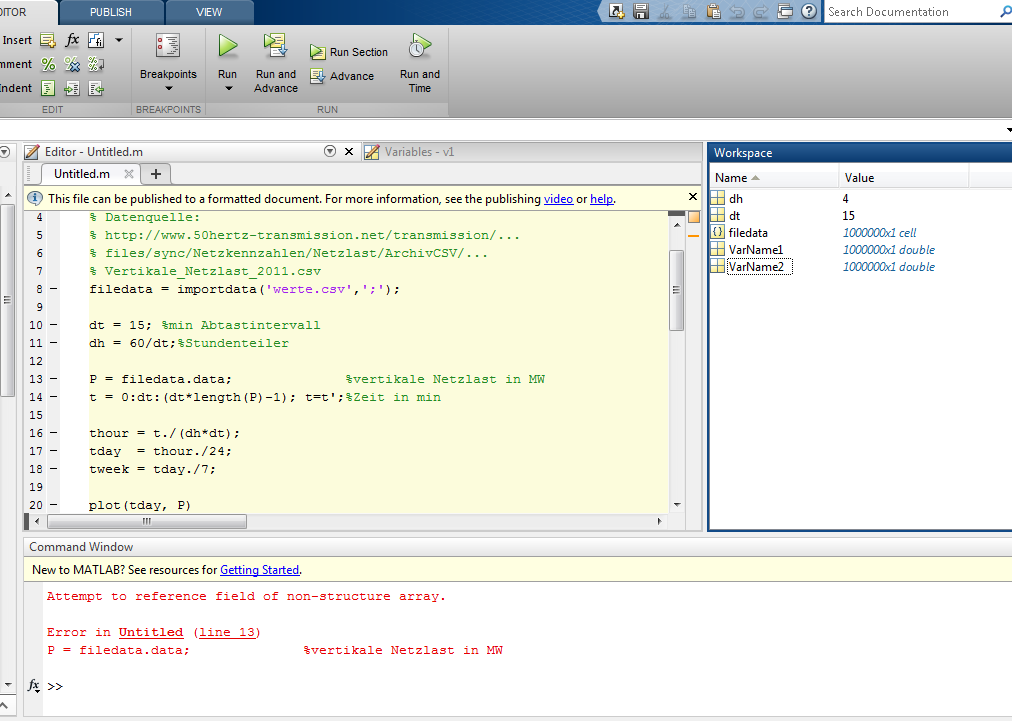
Task: Open the Getting Started link
Action: (x=259, y=570)
